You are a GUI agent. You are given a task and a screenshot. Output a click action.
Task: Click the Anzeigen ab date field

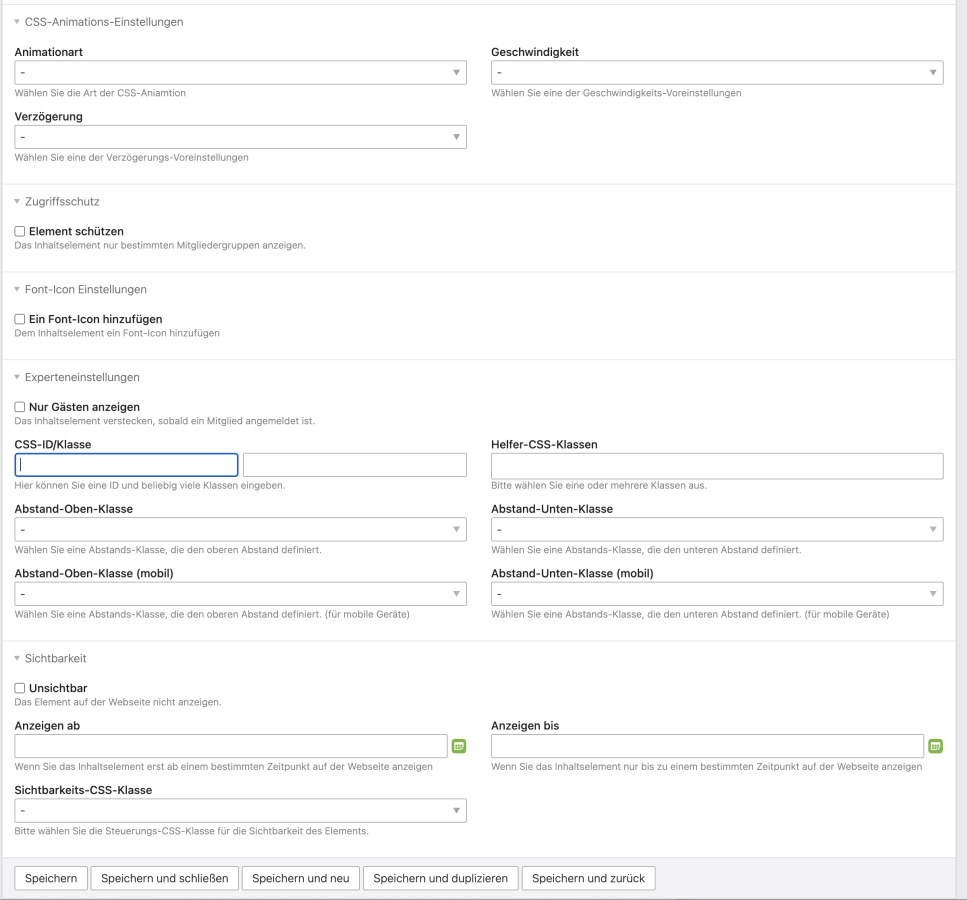(x=231, y=746)
